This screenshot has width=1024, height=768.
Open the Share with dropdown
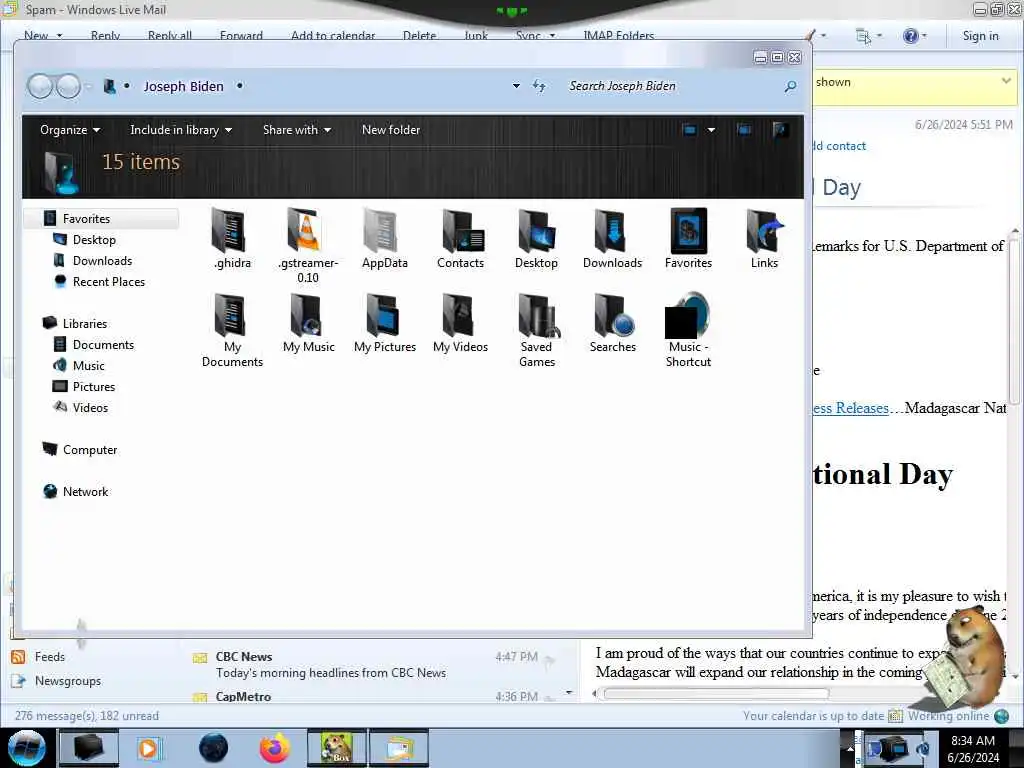296,130
